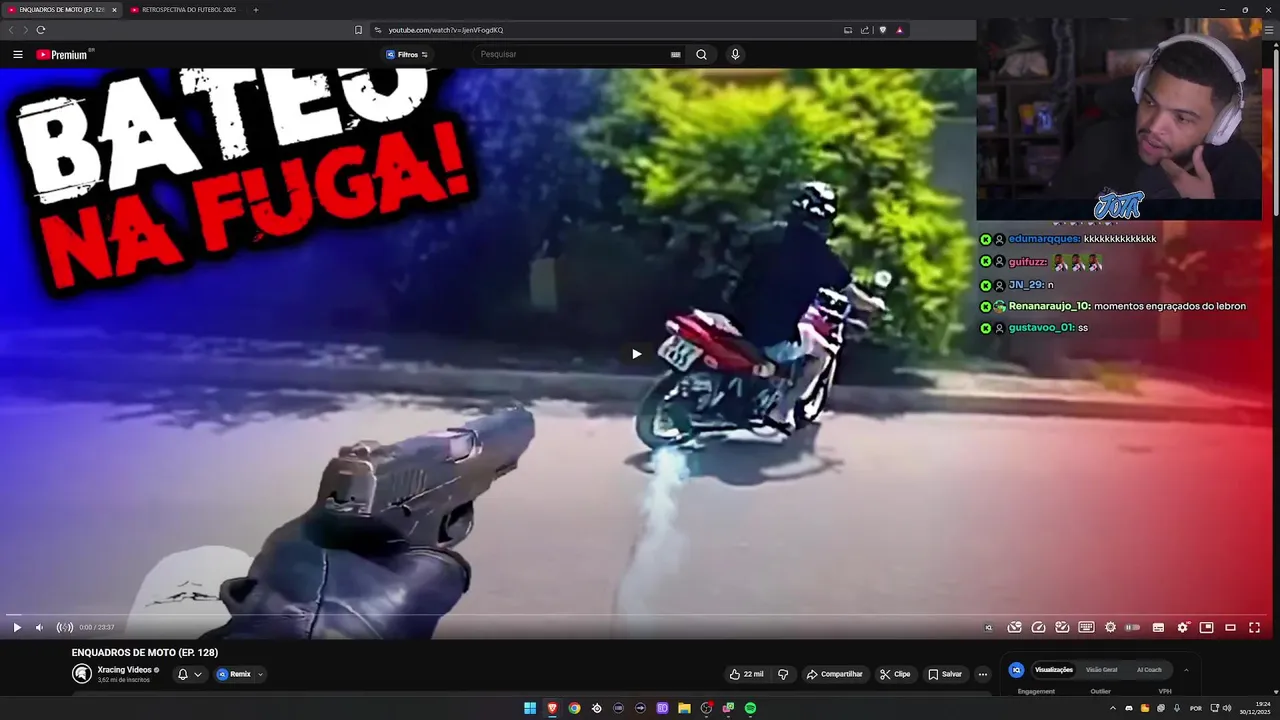Open keyboard shortcuts icon in player

1086,628
